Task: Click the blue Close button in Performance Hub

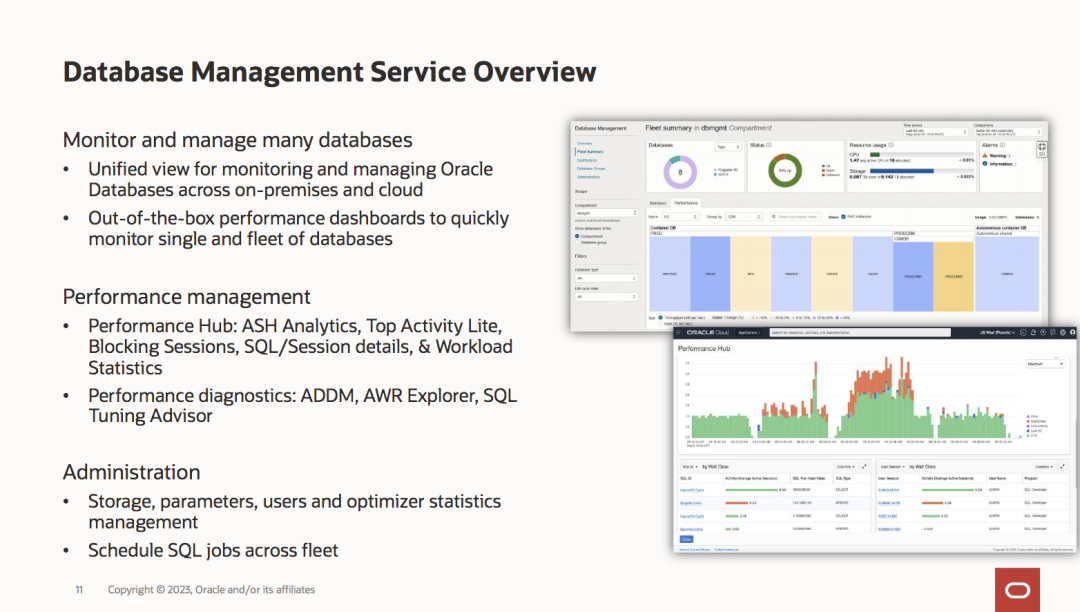Action: click(686, 540)
